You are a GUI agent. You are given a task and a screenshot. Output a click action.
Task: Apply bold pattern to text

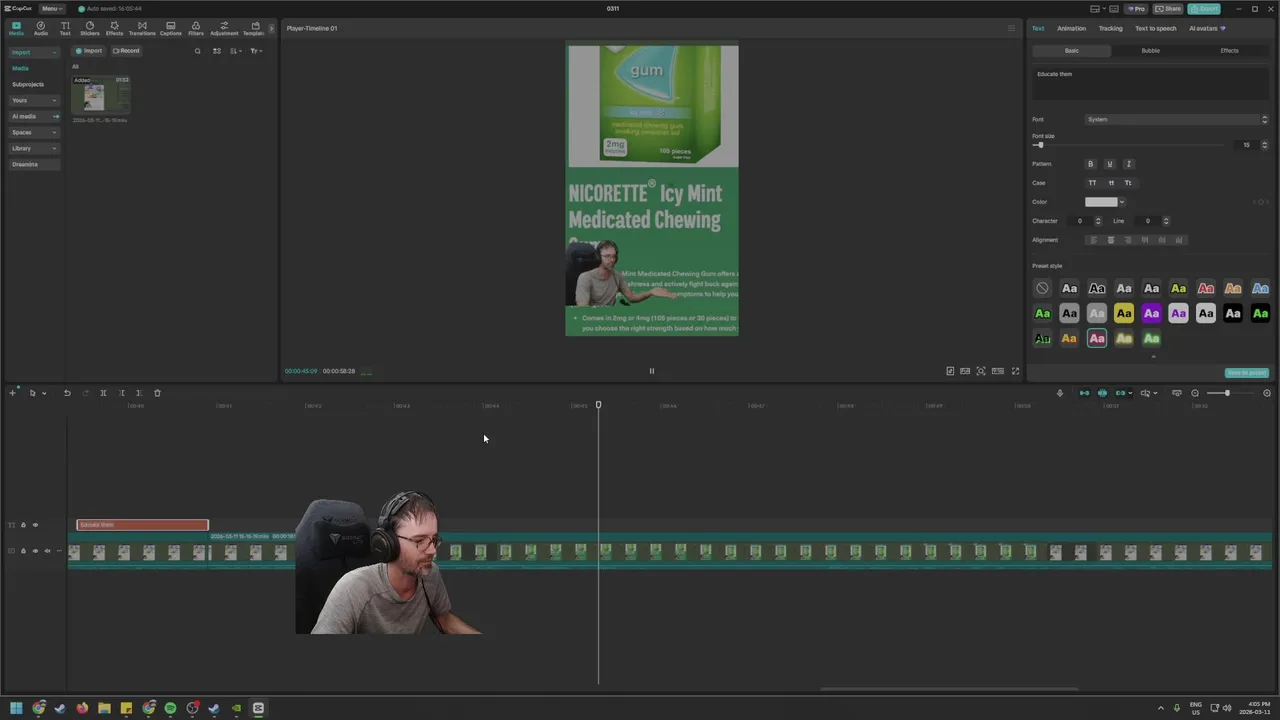coord(1091,164)
